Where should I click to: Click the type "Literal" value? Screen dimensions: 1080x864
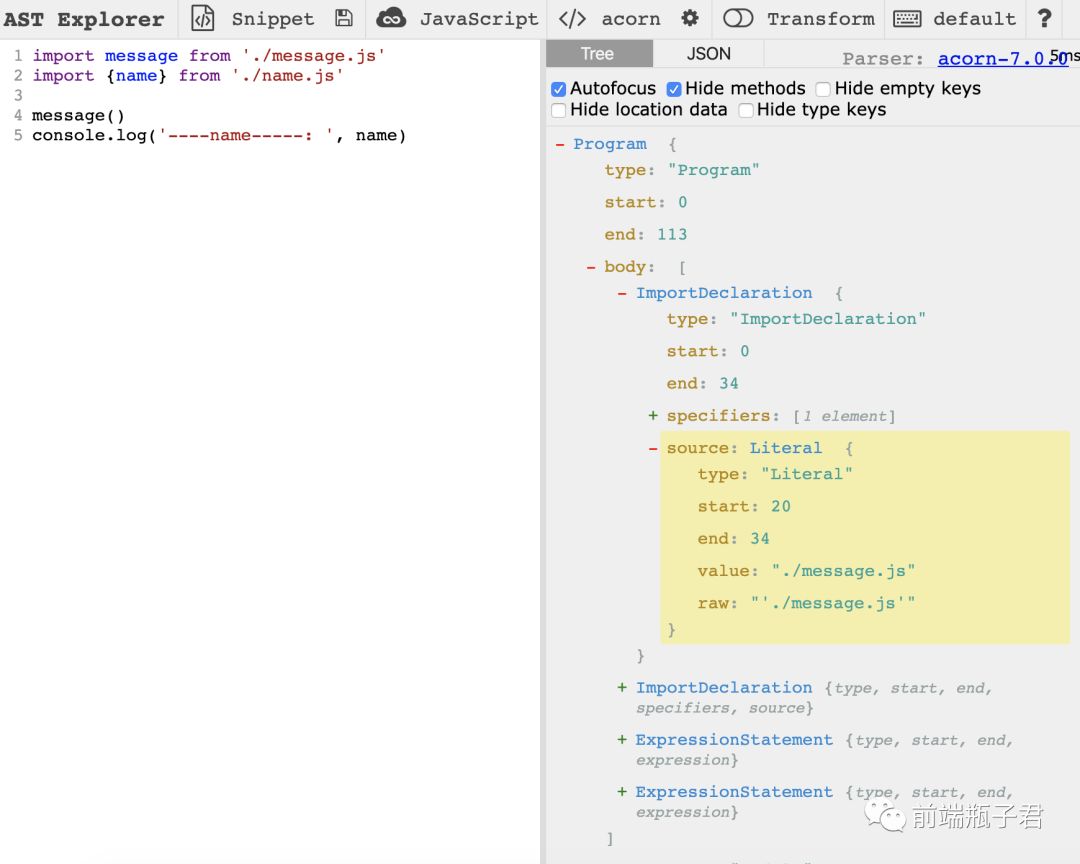[807, 474]
